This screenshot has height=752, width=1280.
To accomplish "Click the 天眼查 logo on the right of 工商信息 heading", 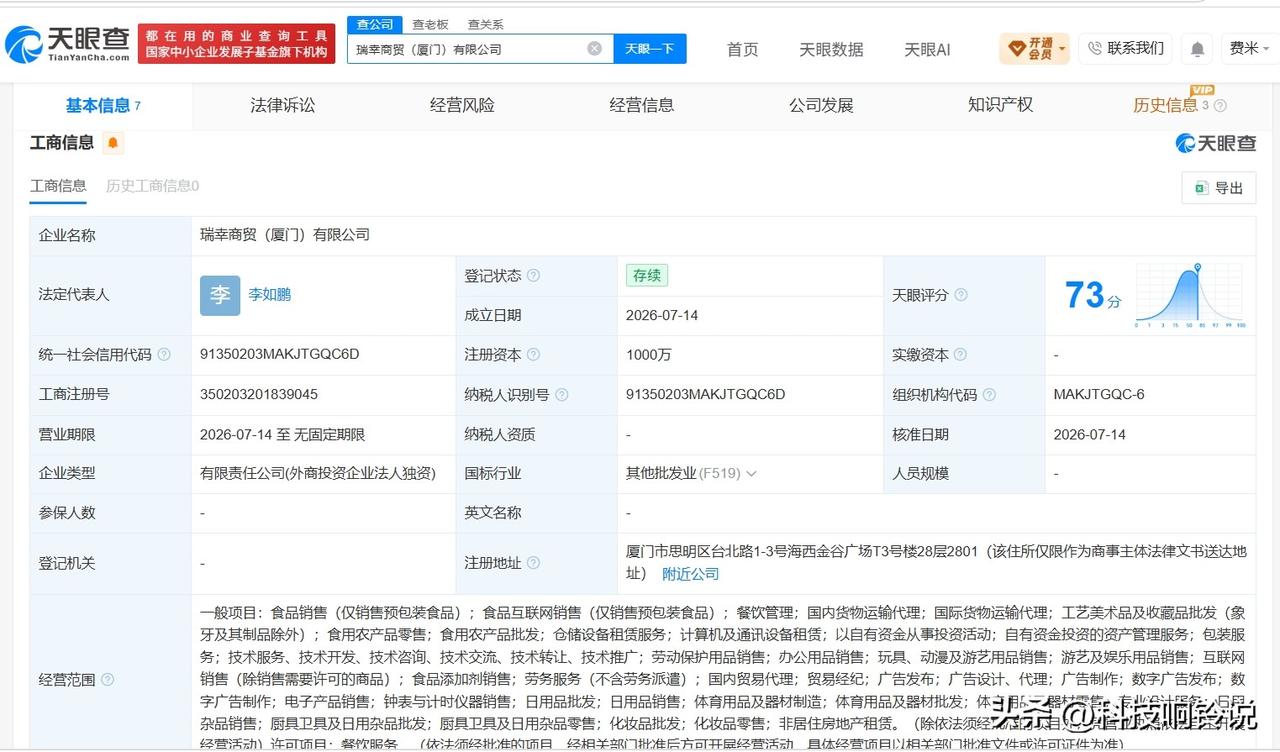I will [x=1215, y=143].
